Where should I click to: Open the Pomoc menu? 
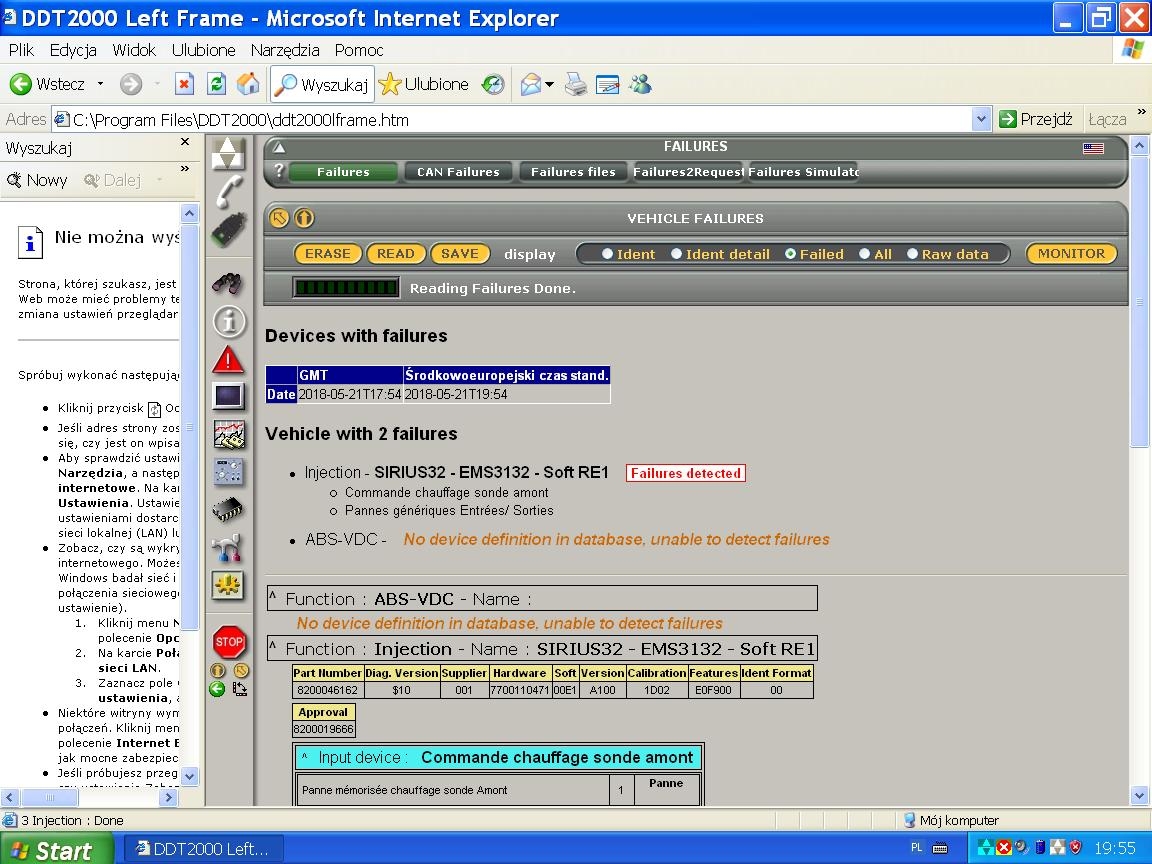tap(359, 50)
